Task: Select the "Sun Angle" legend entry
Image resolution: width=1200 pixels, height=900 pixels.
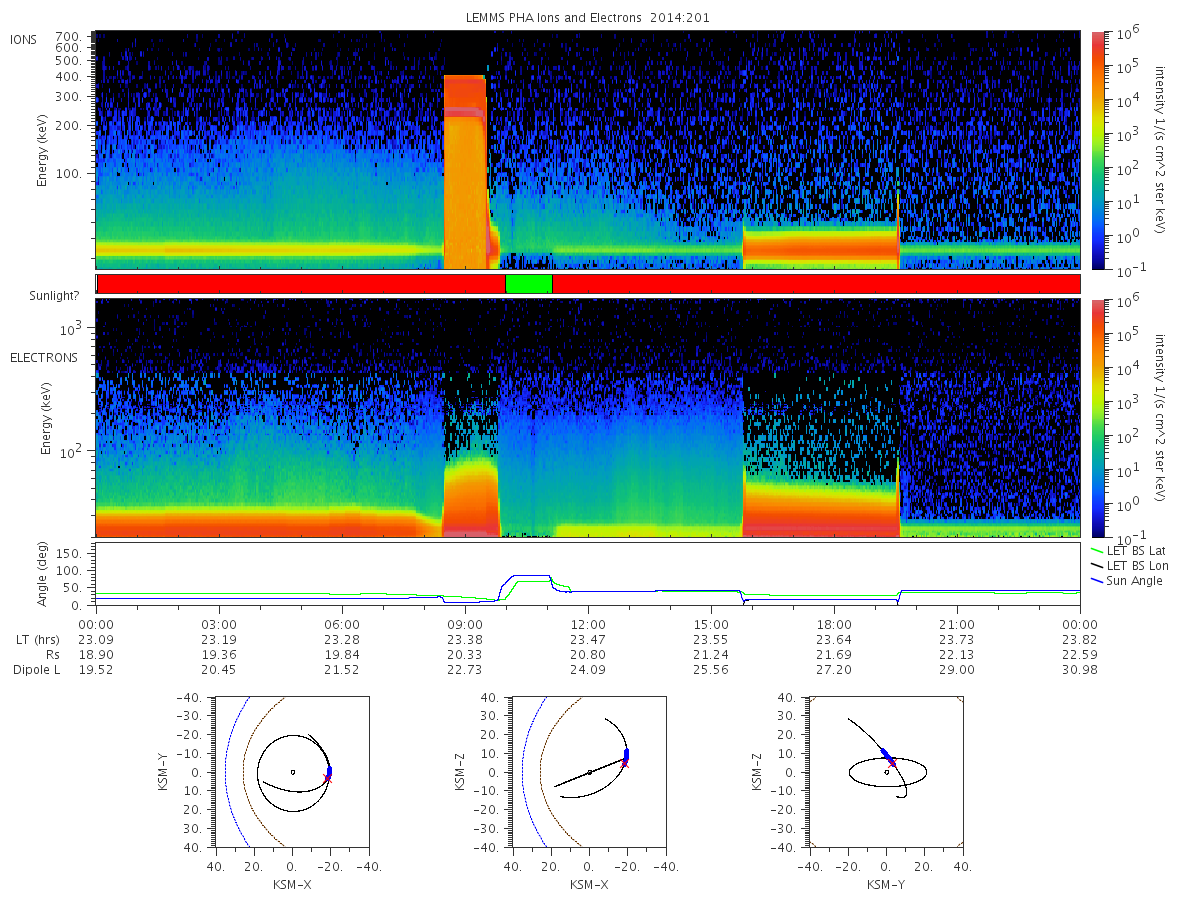Action: 1126,581
